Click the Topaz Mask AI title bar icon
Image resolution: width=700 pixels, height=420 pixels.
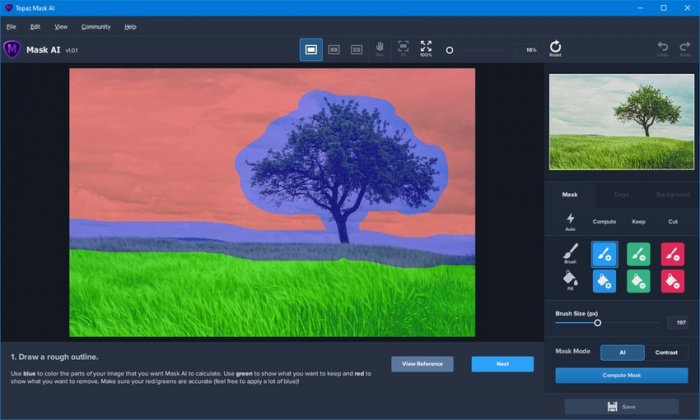click(8, 8)
